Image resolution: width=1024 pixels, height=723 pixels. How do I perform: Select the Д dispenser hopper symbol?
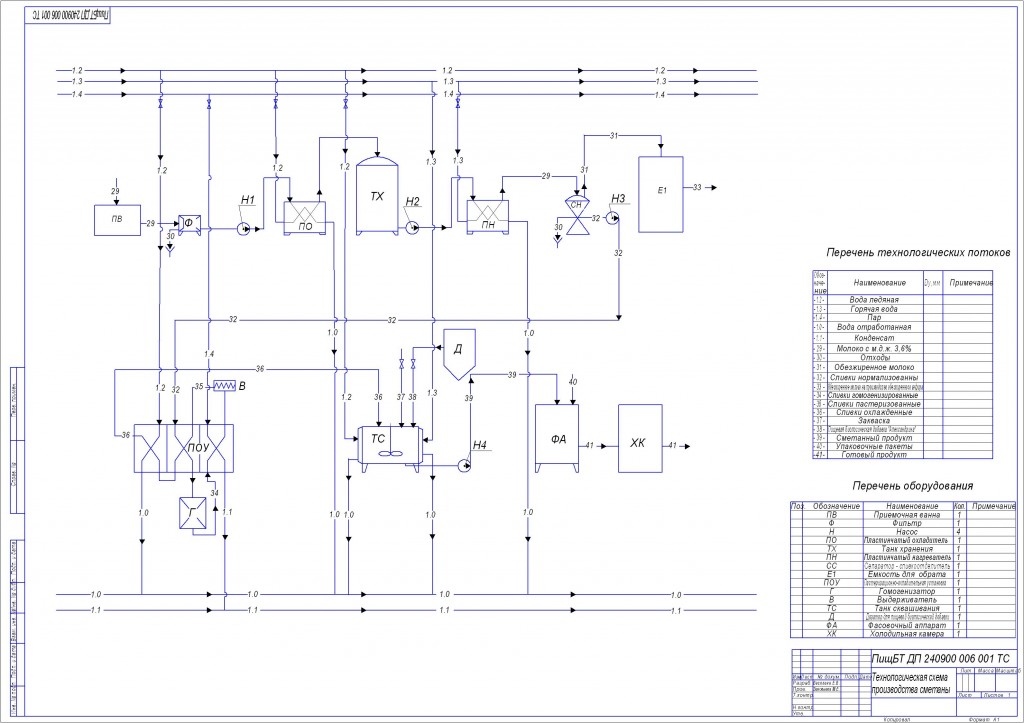(x=459, y=353)
